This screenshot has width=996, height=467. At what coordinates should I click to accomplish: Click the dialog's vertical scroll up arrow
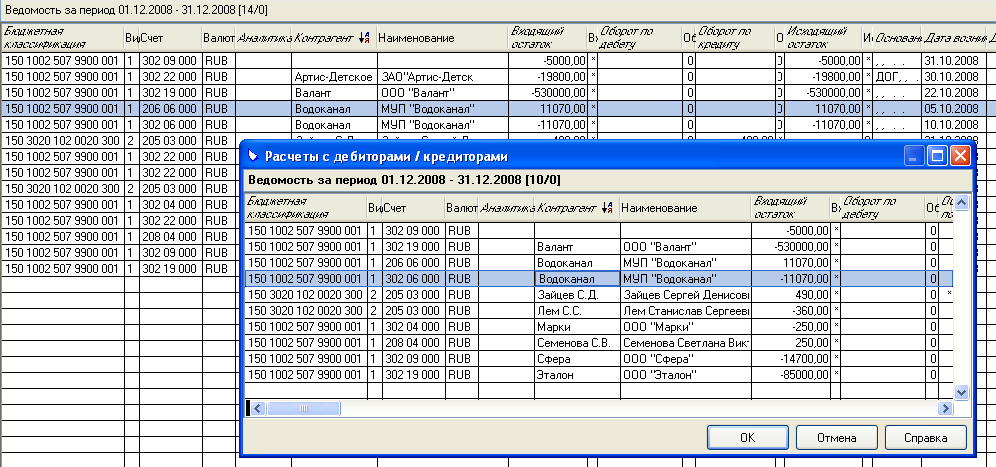[961, 203]
